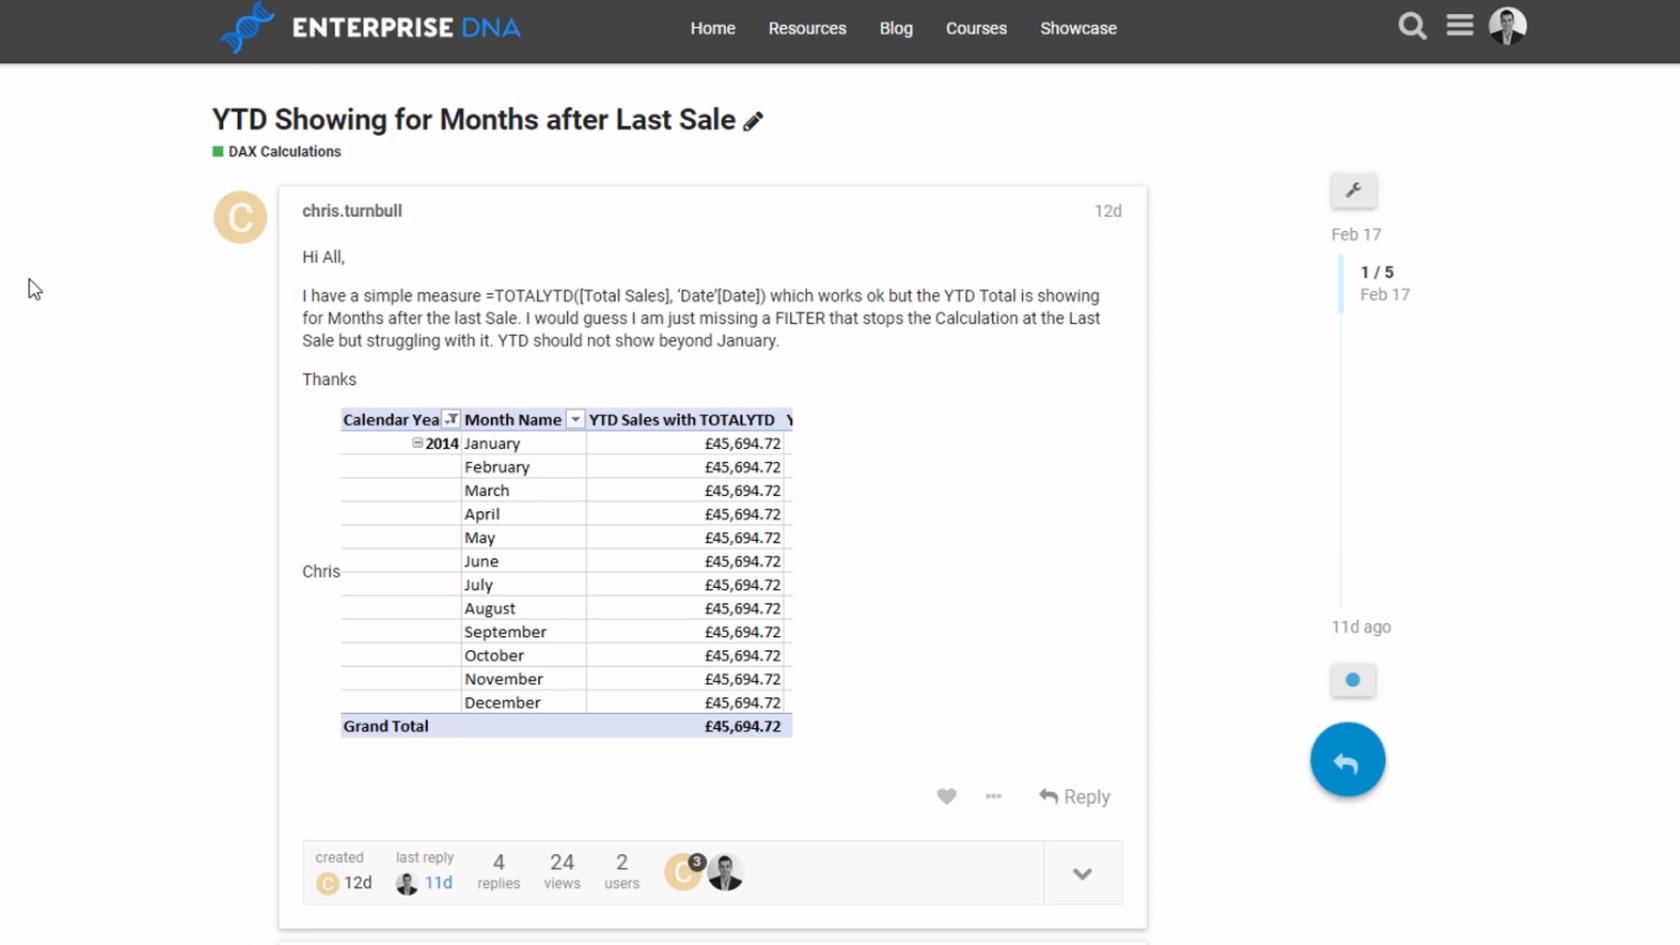Image resolution: width=1680 pixels, height=945 pixels.
Task: Click the 12d post date link
Action: pos(1108,211)
